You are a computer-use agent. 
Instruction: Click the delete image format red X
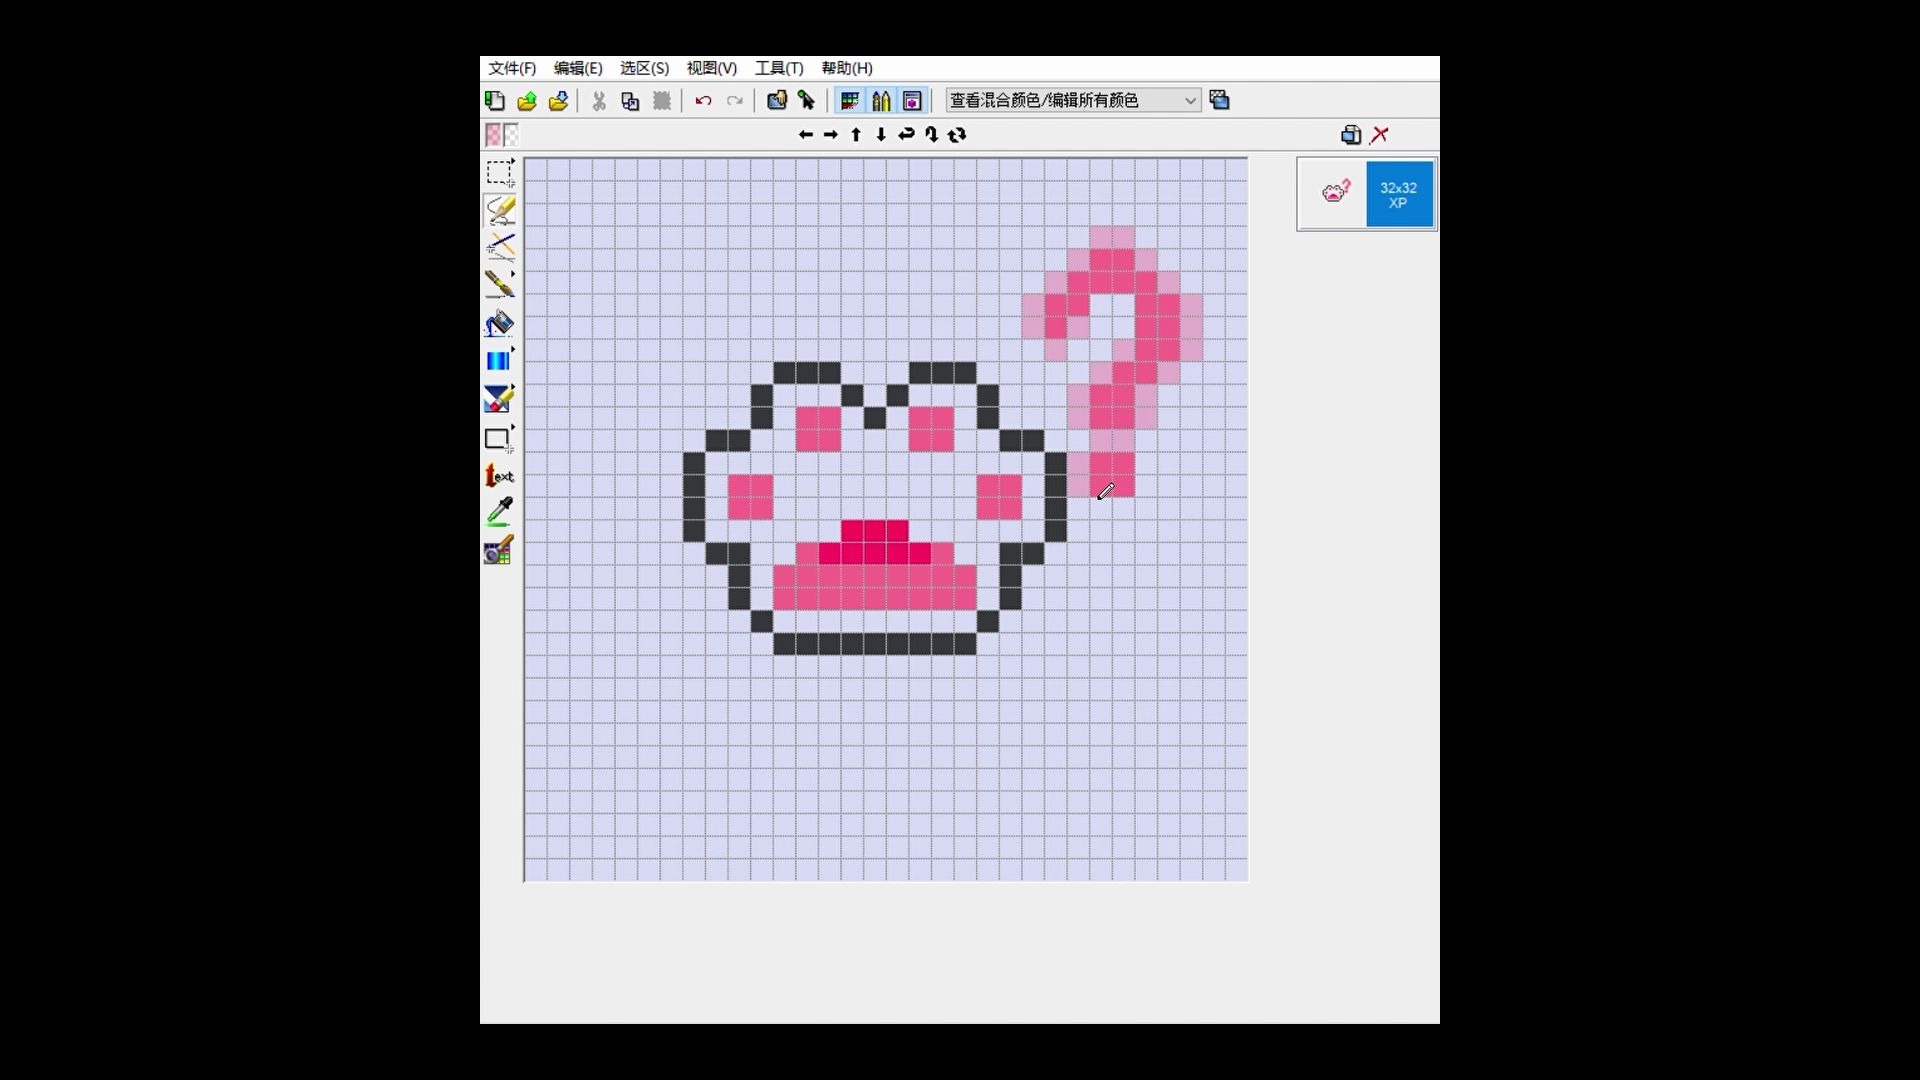[x=1380, y=135]
